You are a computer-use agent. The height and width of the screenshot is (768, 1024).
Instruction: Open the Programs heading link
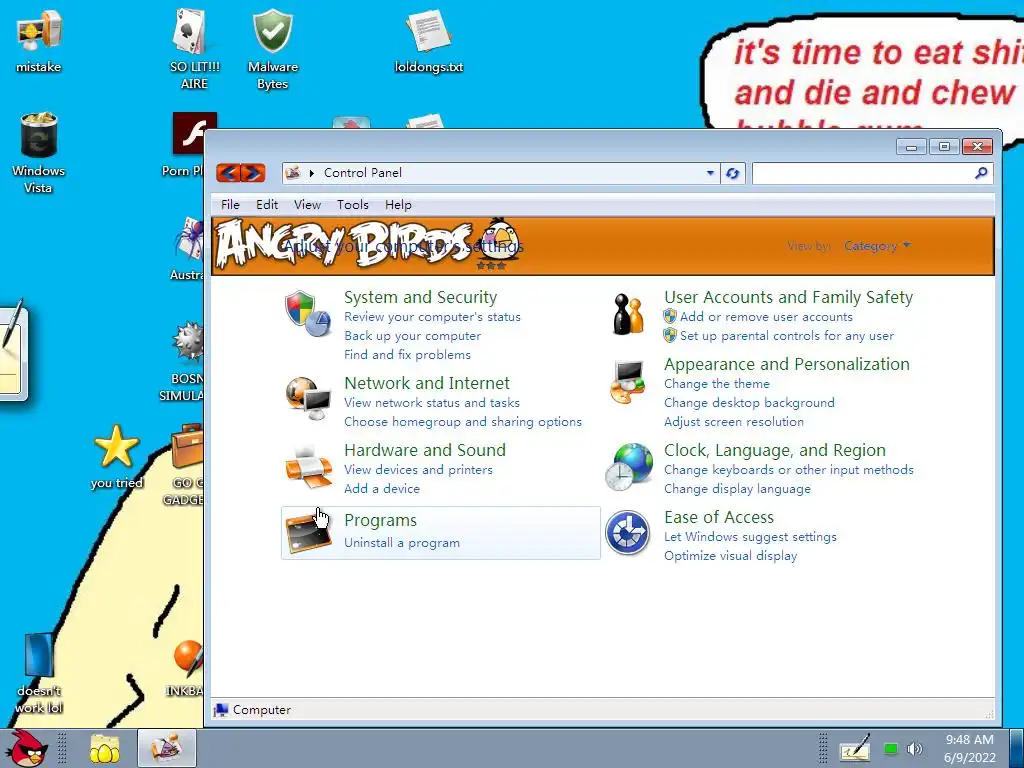coord(380,521)
